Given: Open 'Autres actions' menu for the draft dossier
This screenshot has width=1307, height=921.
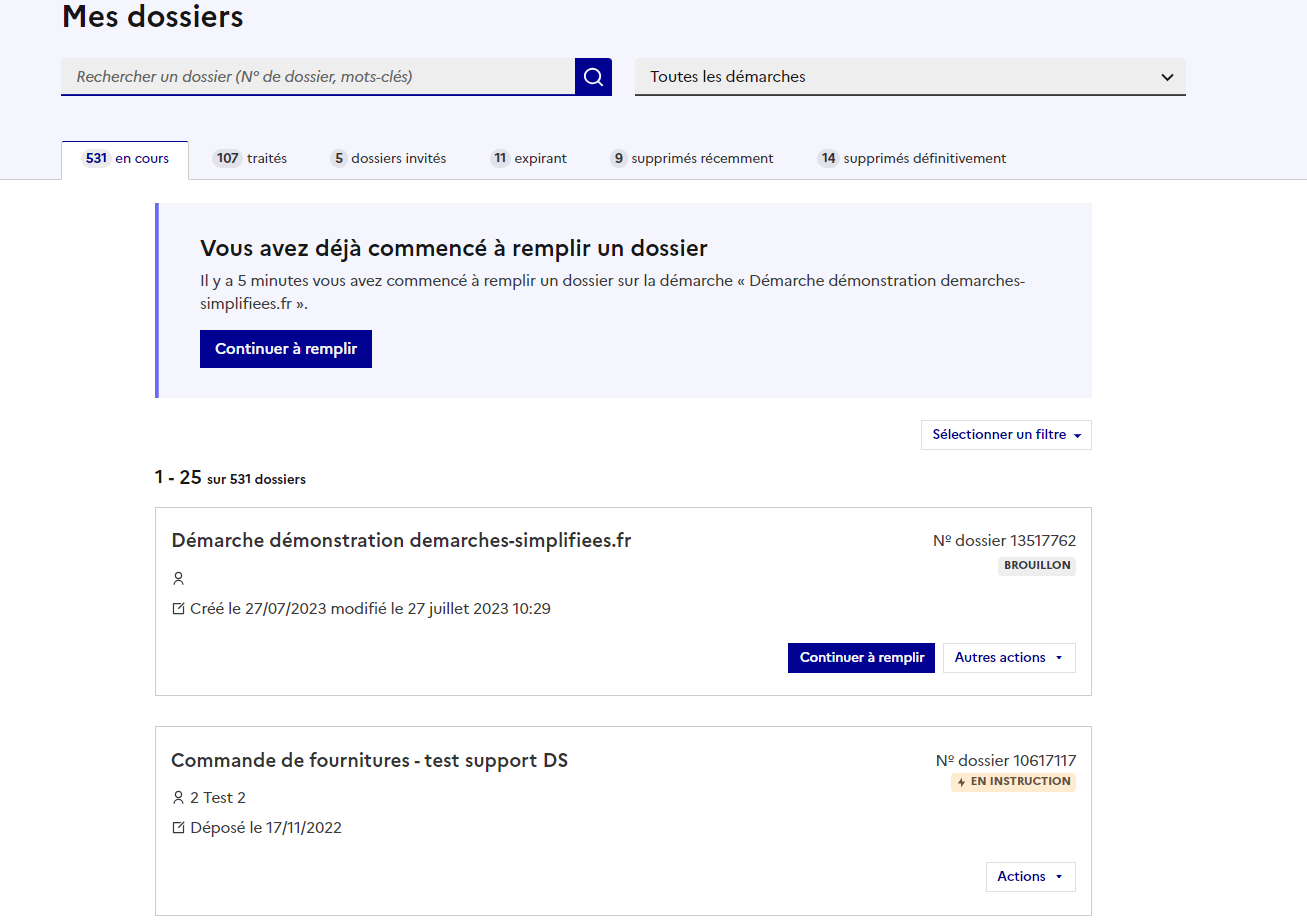Looking at the screenshot, I should (x=1009, y=658).
